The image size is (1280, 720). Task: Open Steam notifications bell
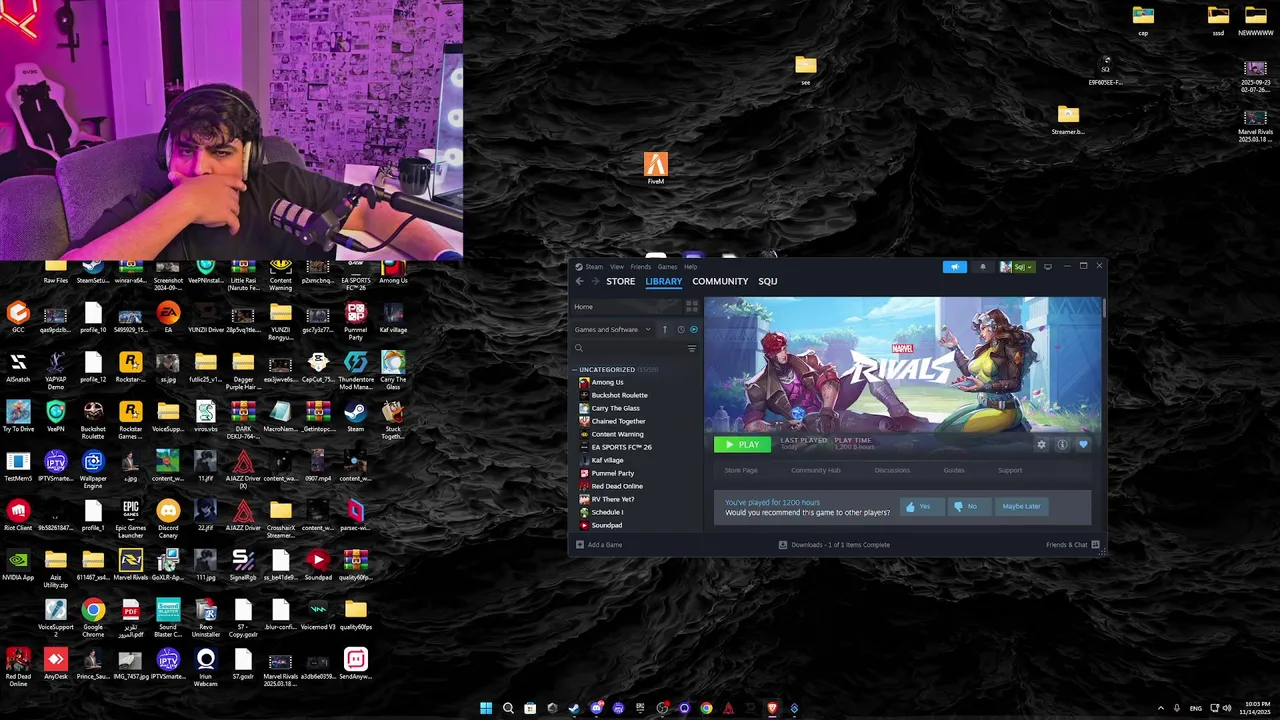pyautogui.click(x=982, y=267)
